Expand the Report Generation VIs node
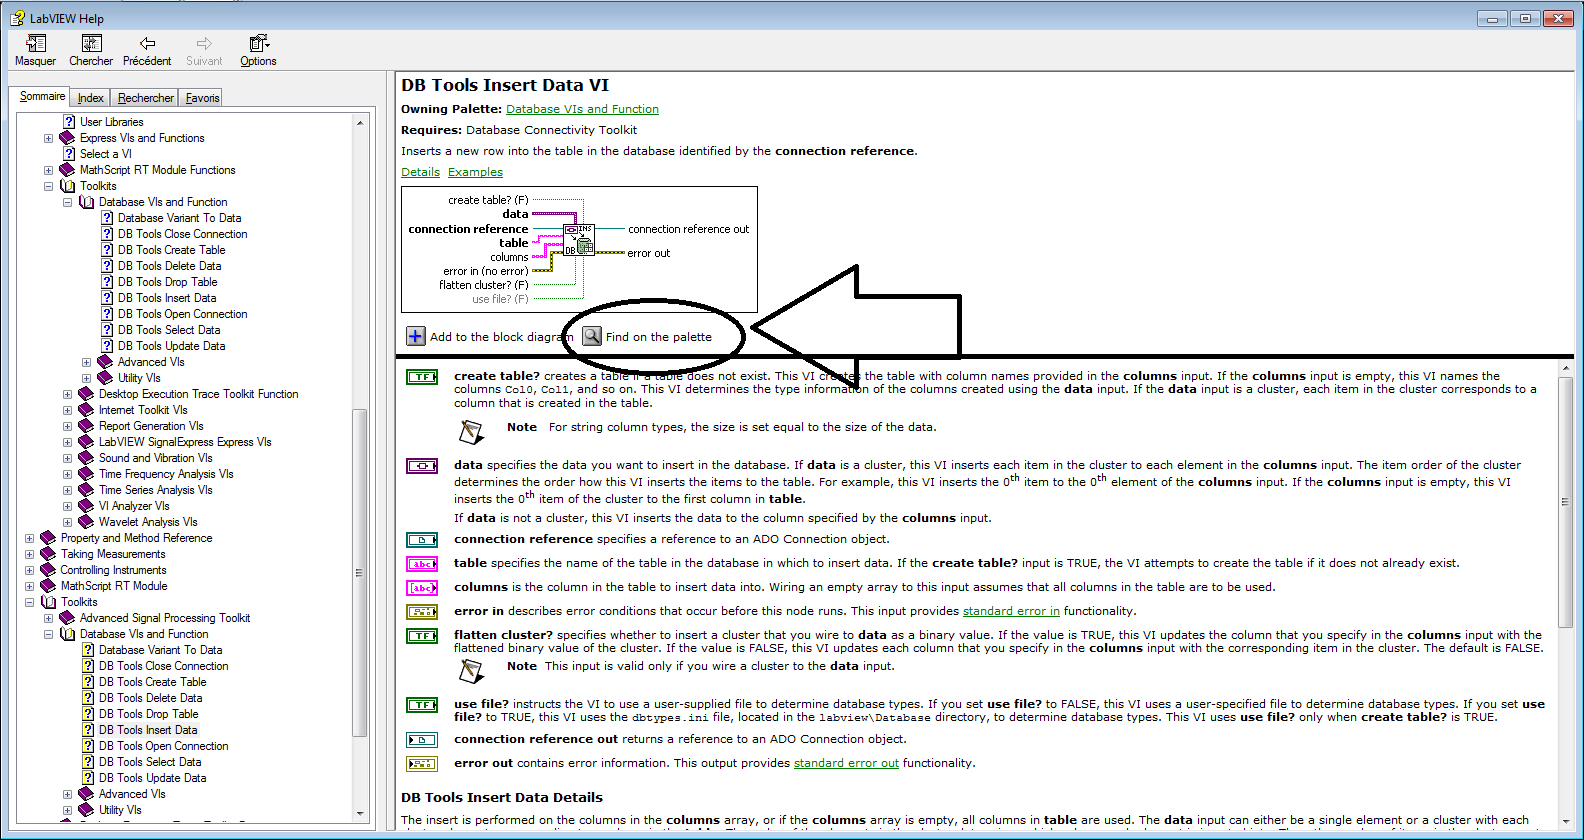Viewport: 1584px width, 840px height. 67,426
